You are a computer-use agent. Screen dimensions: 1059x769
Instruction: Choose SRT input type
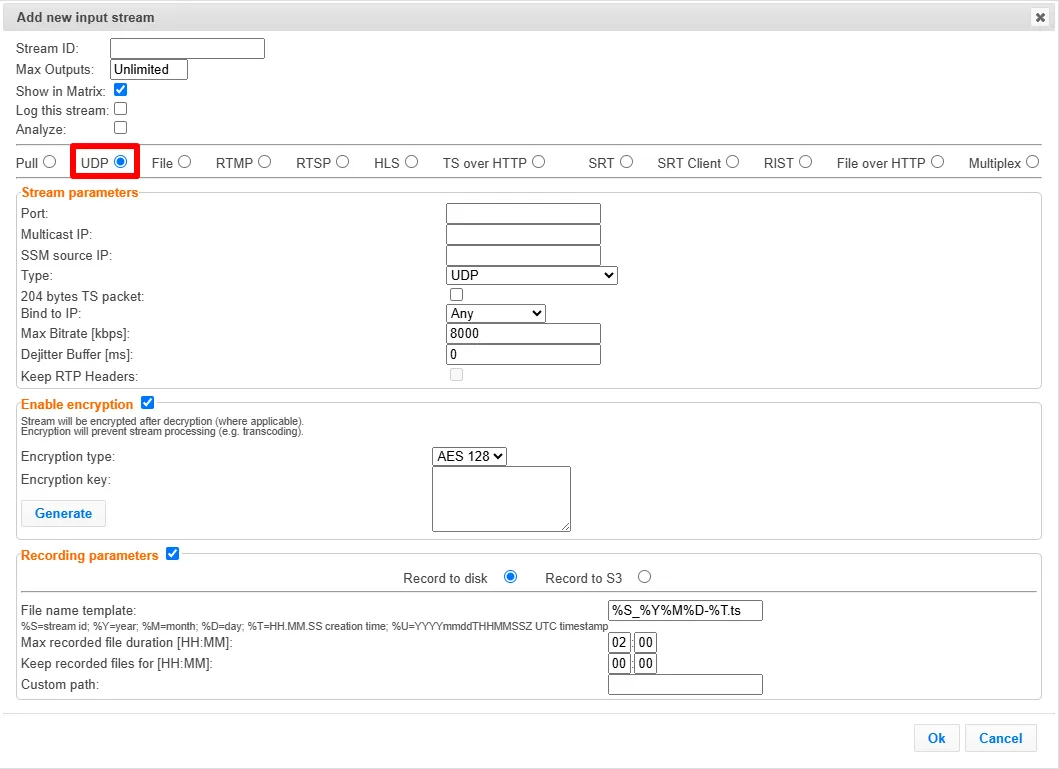(x=627, y=162)
